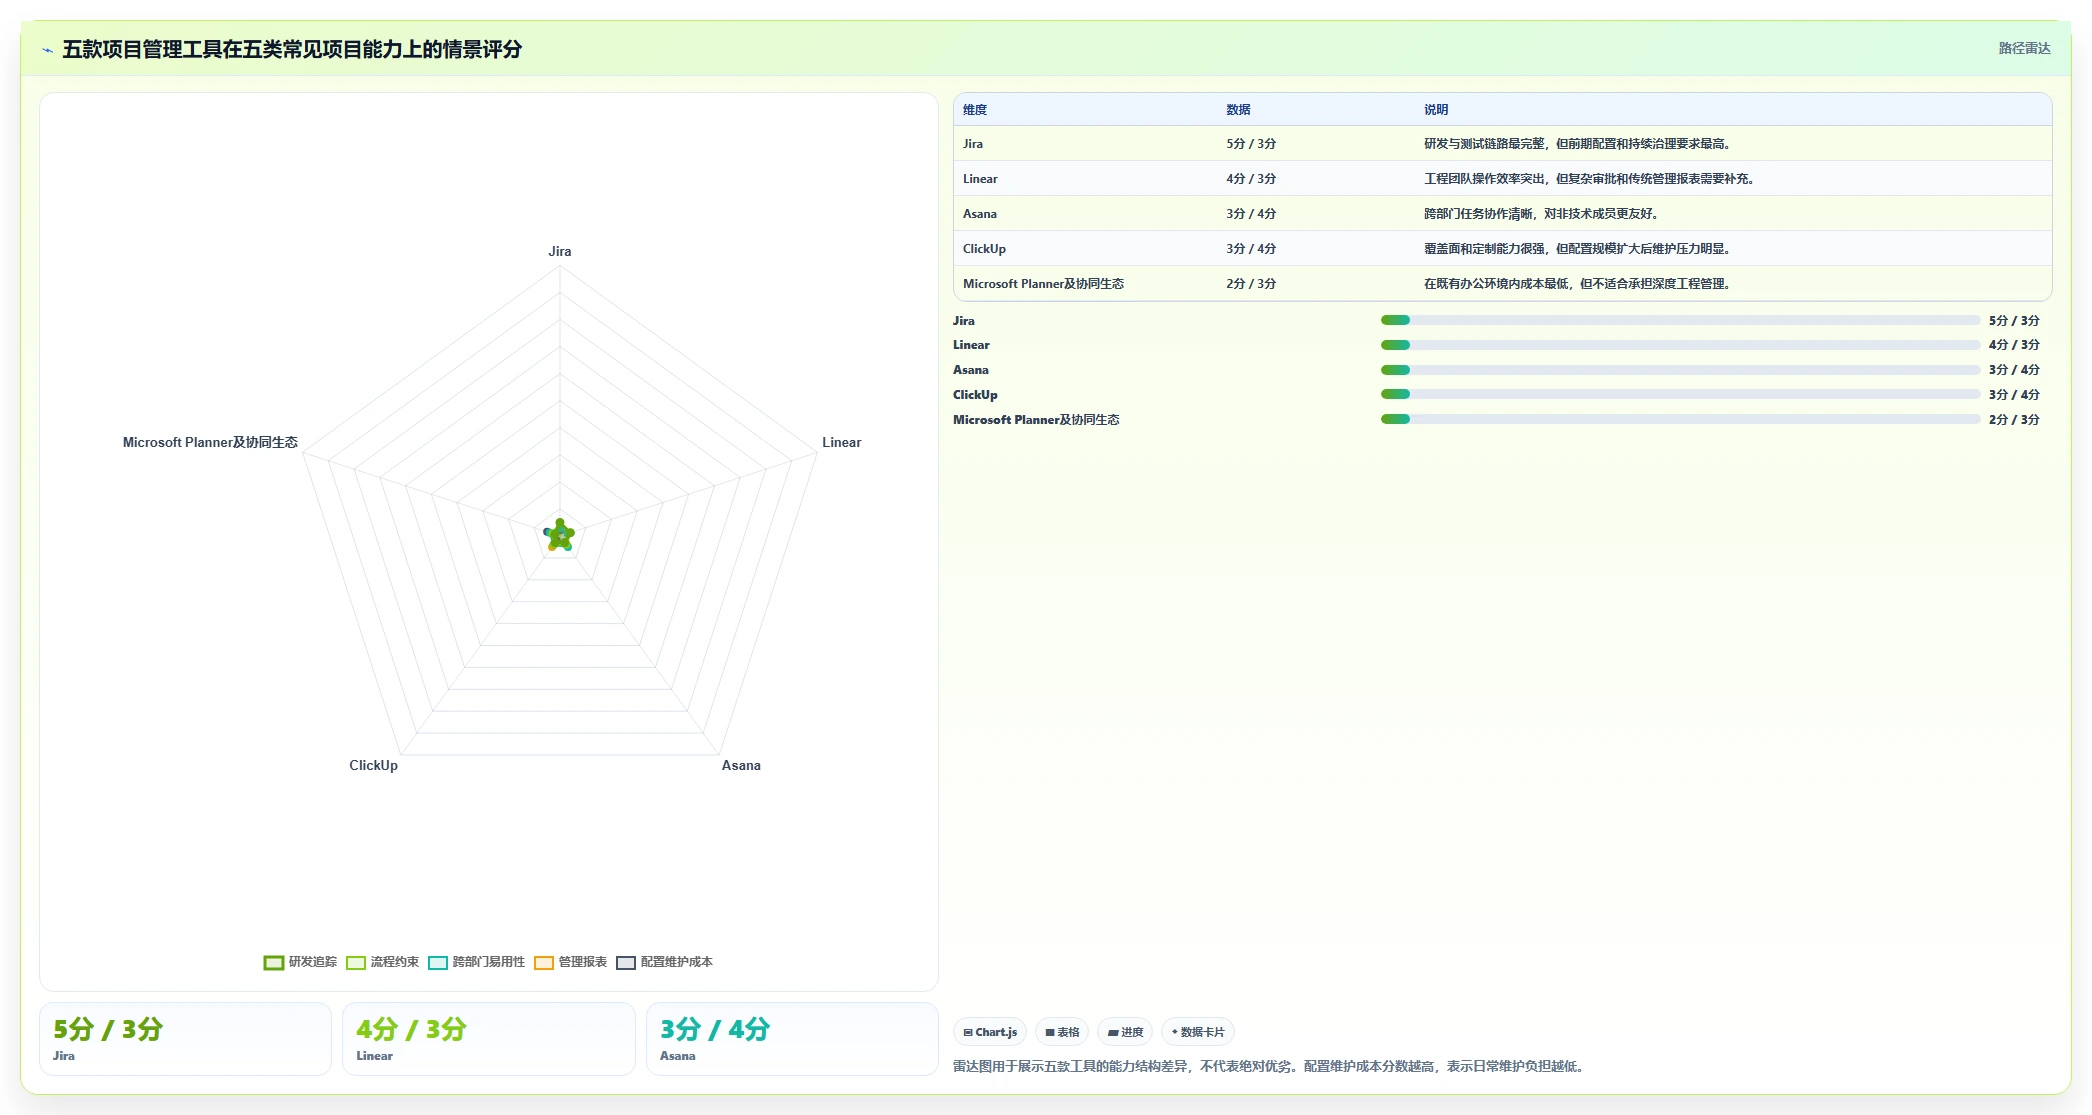2092x1115 pixels.
Task: Click the 进度 tag
Action: [1125, 1032]
